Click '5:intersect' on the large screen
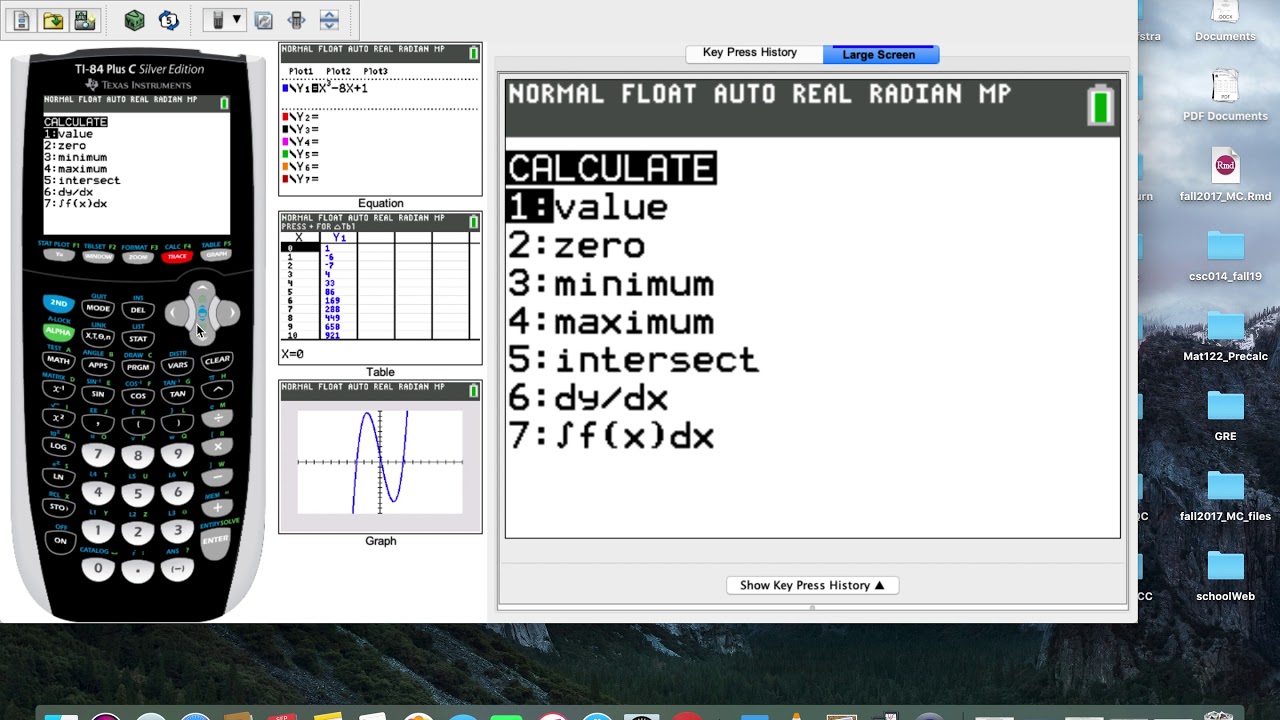Screen dimensions: 1280x720 (x=633, y=360)
